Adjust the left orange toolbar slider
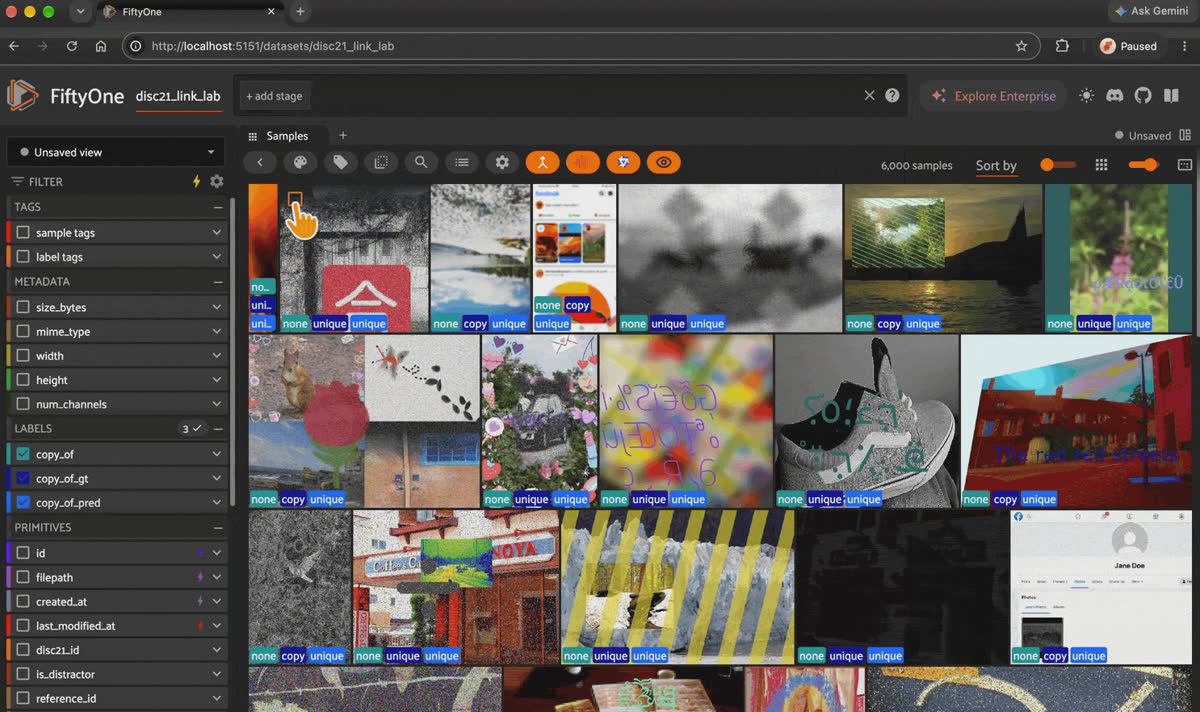 1057,165
